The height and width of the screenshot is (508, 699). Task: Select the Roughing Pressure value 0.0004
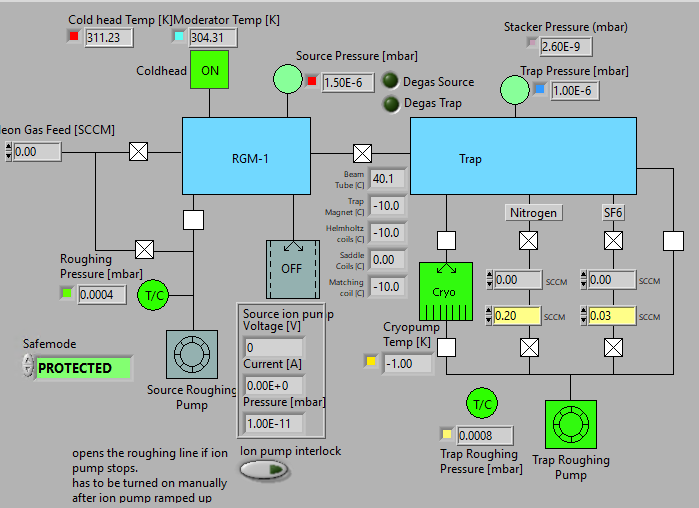click(x=102, y=295)
